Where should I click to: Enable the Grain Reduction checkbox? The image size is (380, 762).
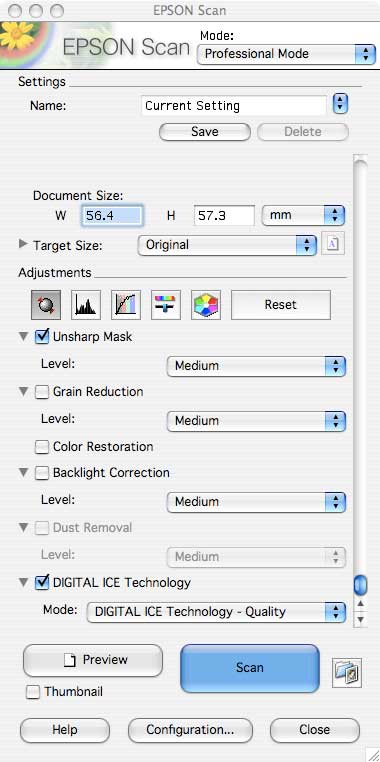(42, 392)
